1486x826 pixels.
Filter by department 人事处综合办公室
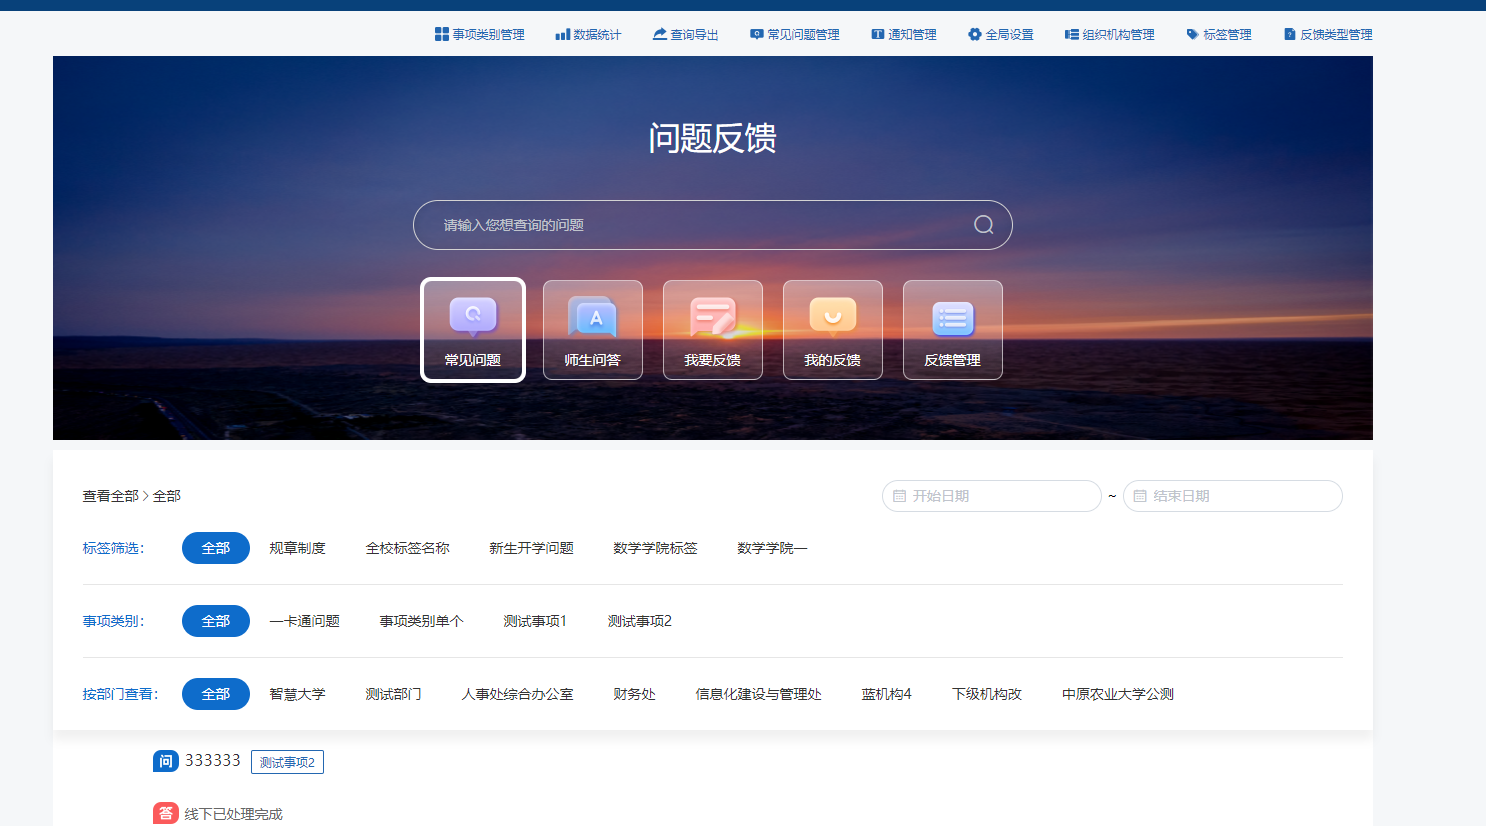(x=518, y=694)
